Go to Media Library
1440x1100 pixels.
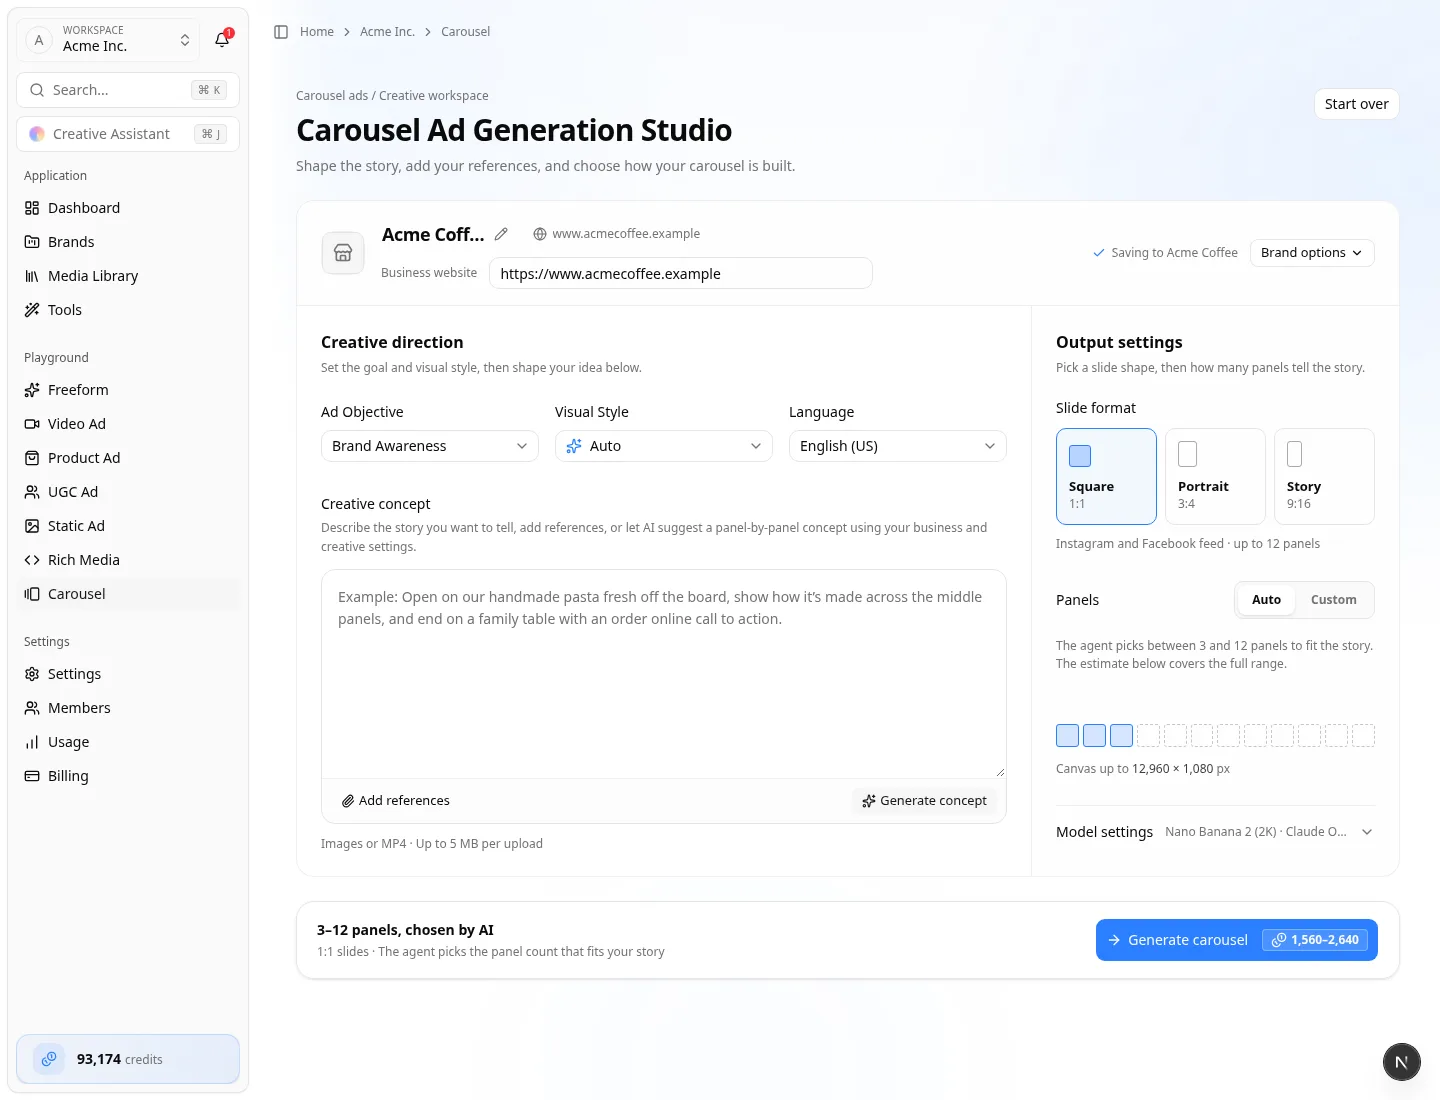[128, 276]
